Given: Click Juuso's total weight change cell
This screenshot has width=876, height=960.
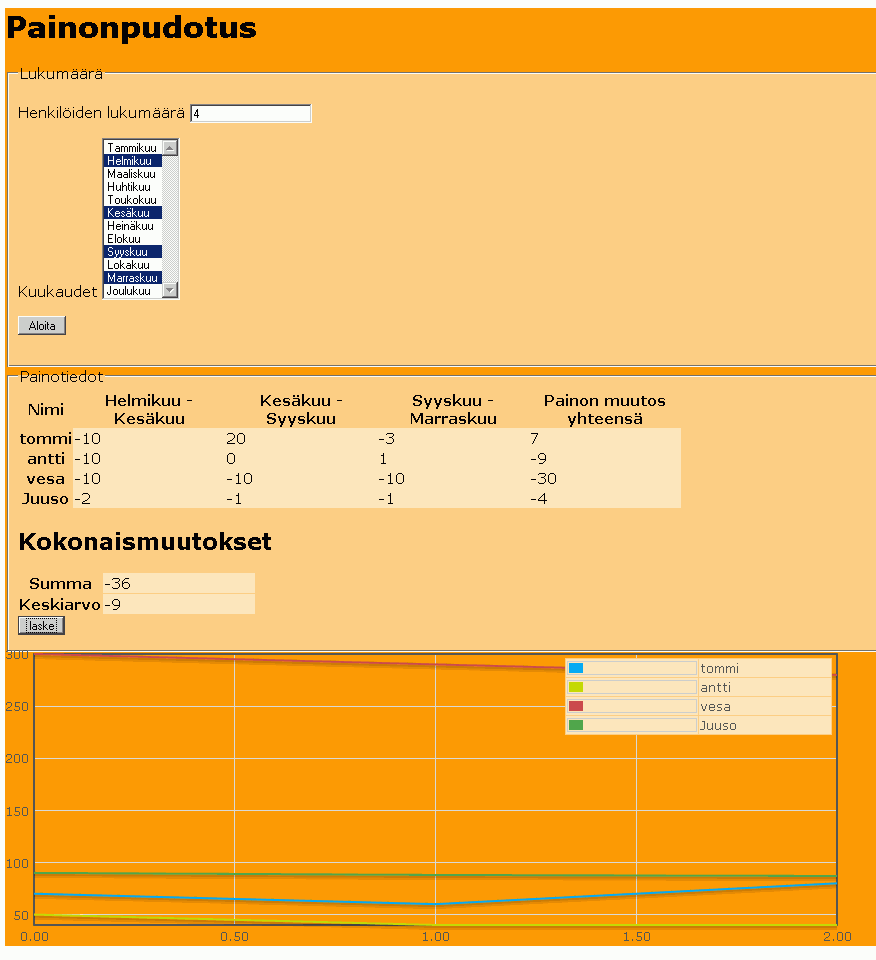Looking at the screenshot, I should pos(605,499).
